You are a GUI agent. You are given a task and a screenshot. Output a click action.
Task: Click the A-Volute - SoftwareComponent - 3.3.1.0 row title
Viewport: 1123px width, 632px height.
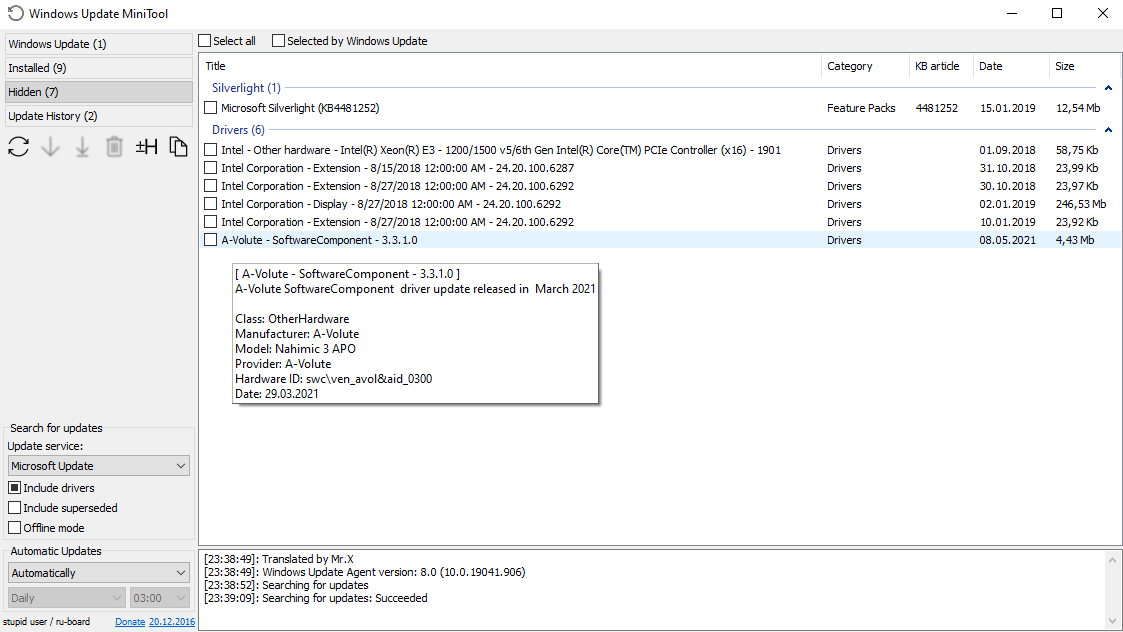[x=319, y=240]
